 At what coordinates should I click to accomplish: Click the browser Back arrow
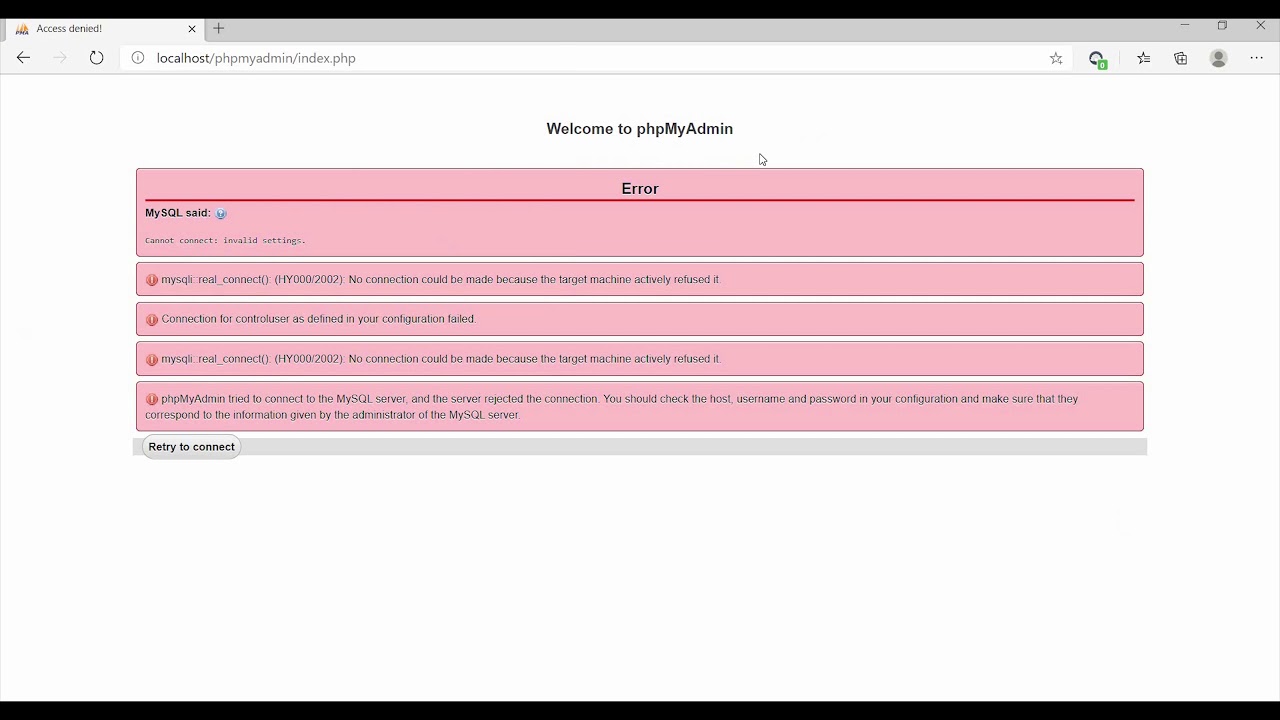tap(23, 58)
